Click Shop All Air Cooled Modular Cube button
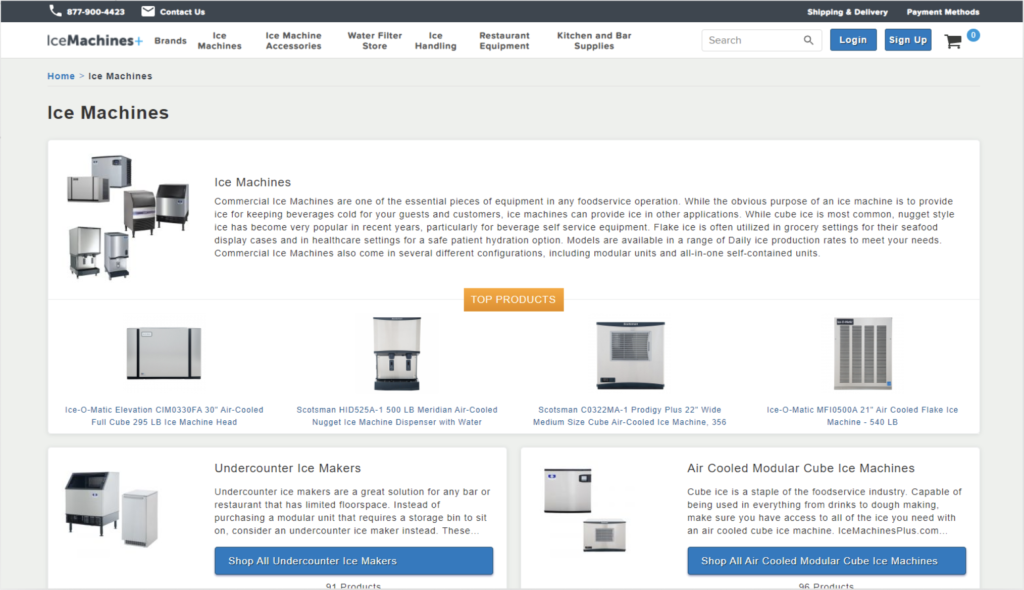 [x=826, y=561]
